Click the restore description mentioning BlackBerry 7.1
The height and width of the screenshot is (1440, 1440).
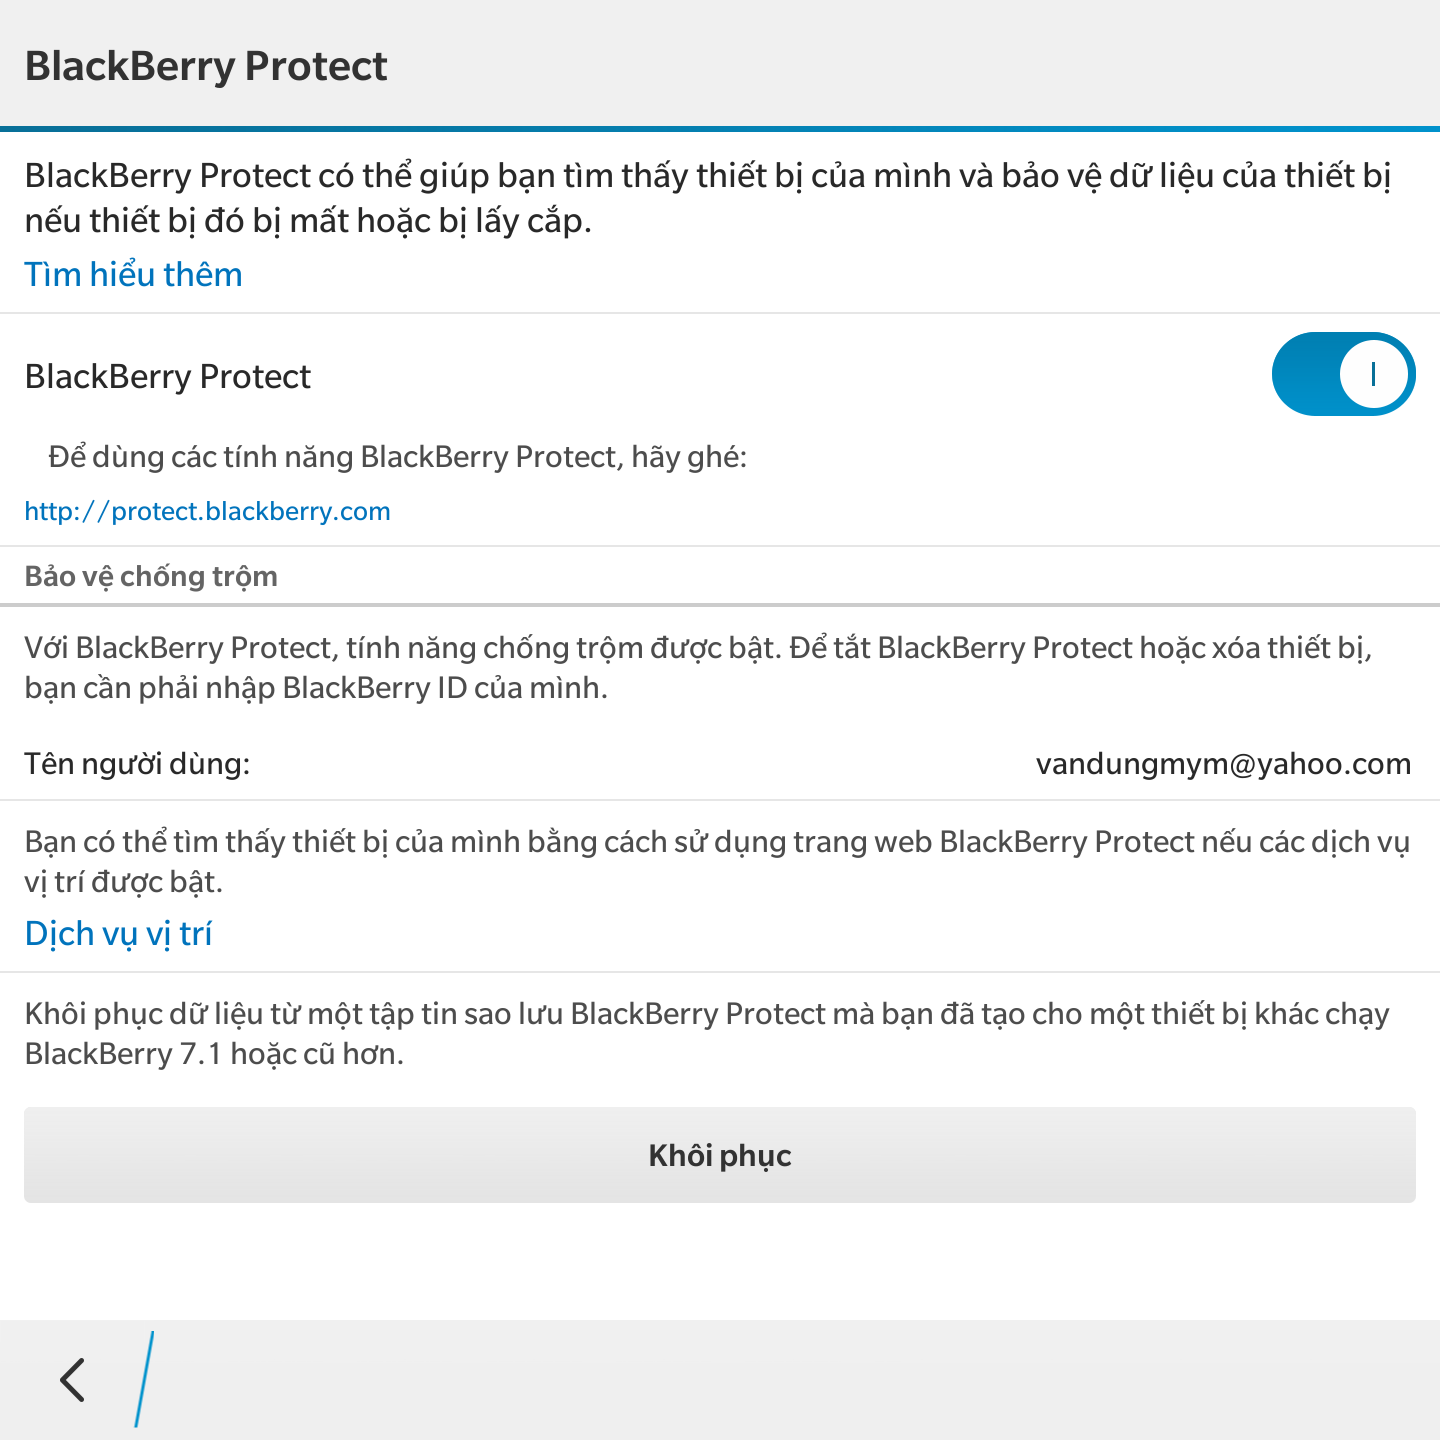(706, 1033)
